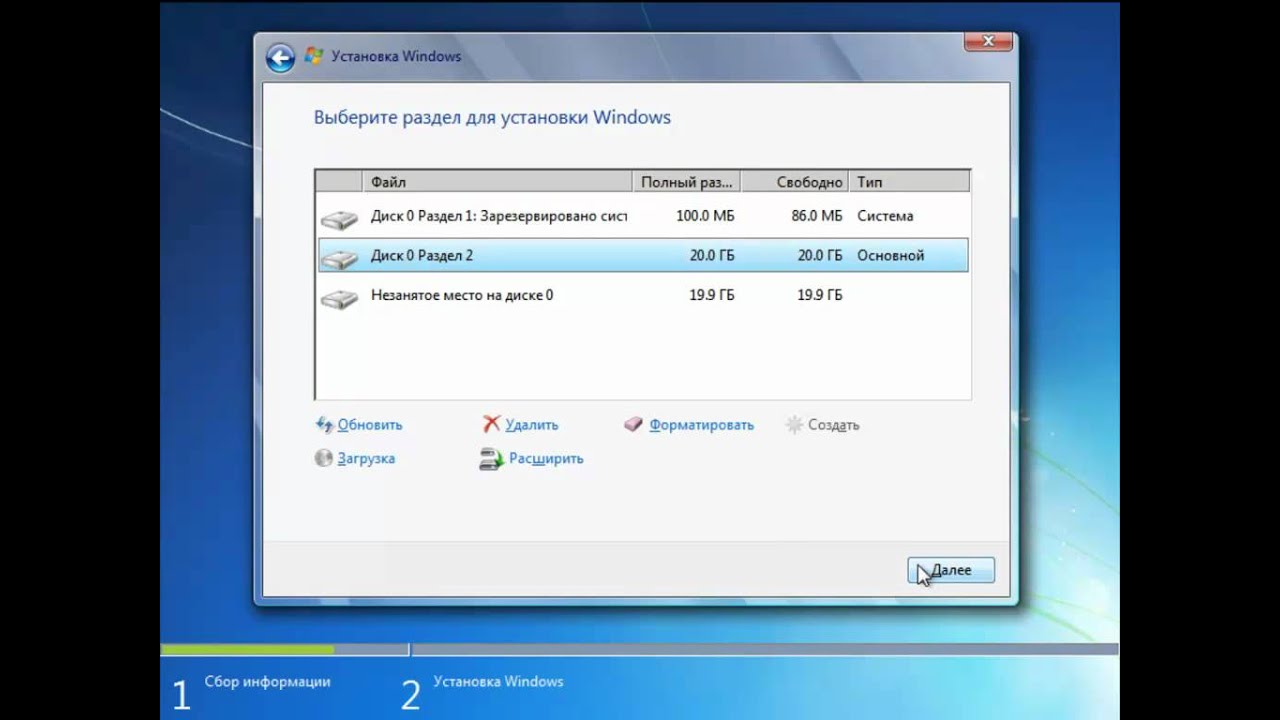The height and width of the screenshot is (720, 1280).
Task: Click the Основной type cell
Action: pyautogui.click(x=890, y=256)
